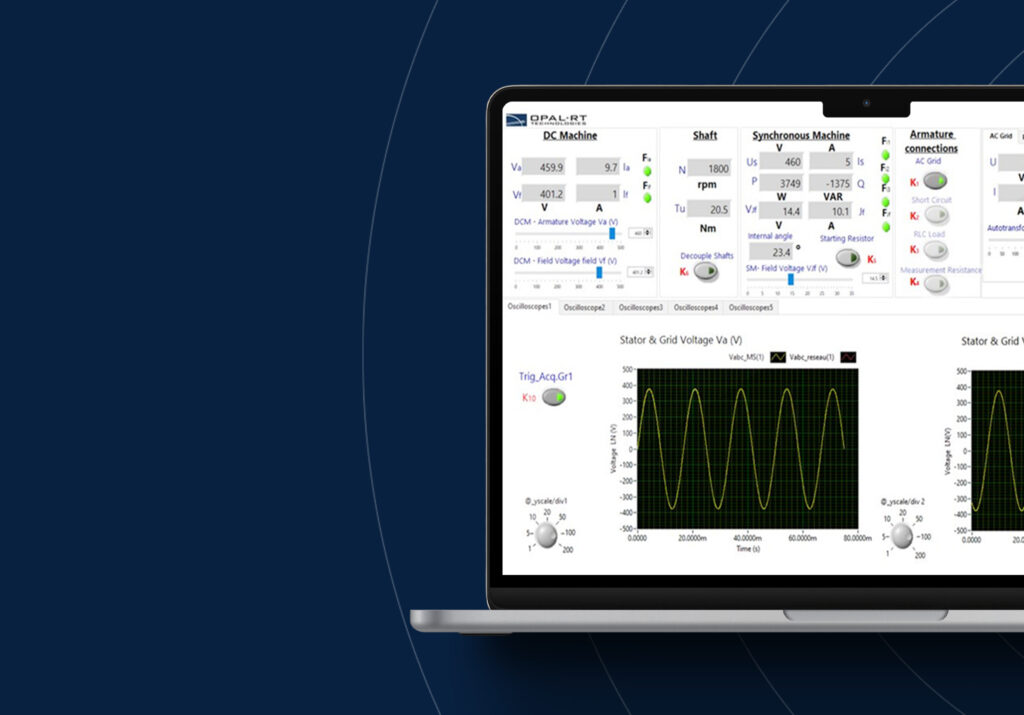Click the bottom Ff LED in Synchronous Machine
The width and height of the screenshot is (1024, 715).
pos(886,227)
